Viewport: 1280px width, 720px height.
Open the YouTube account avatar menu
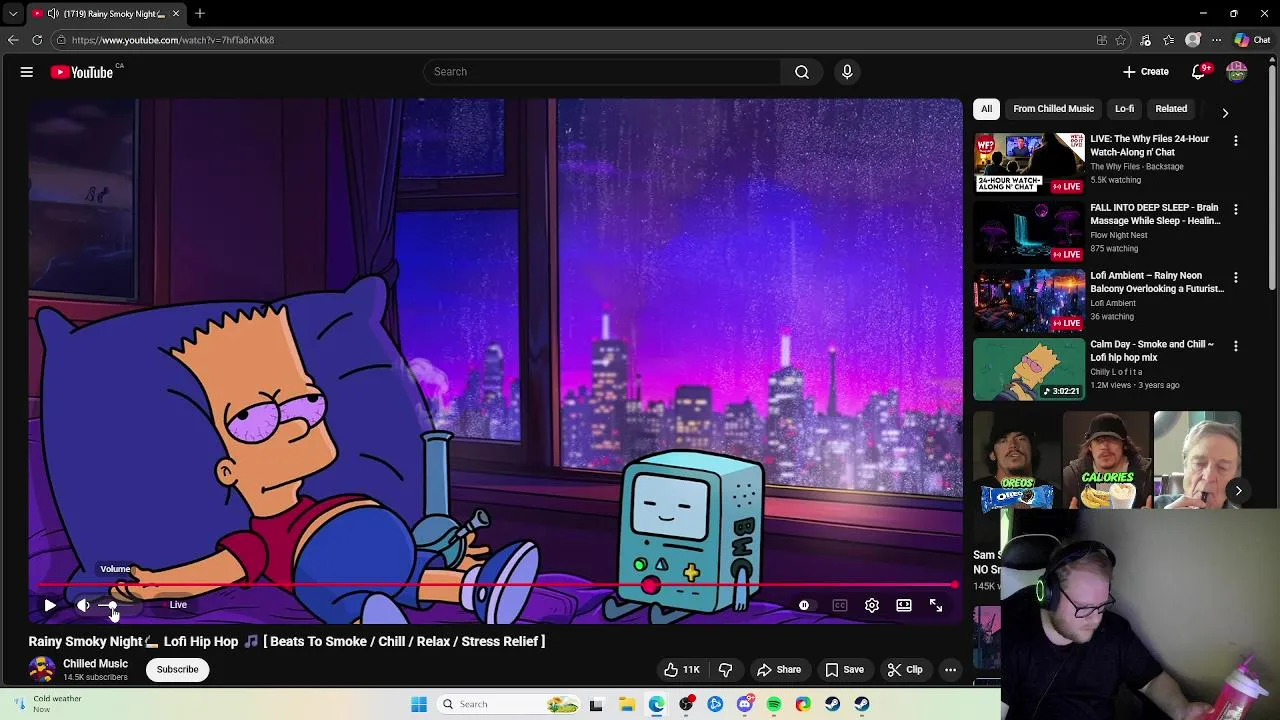(1237, 72)
